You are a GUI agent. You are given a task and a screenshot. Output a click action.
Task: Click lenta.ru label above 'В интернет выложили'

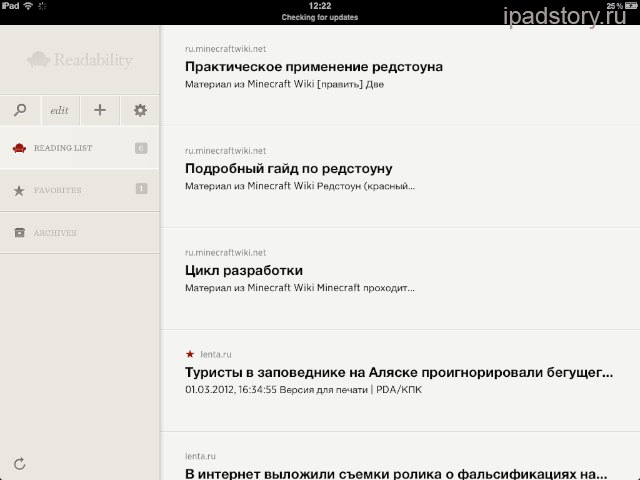(200, 456)
